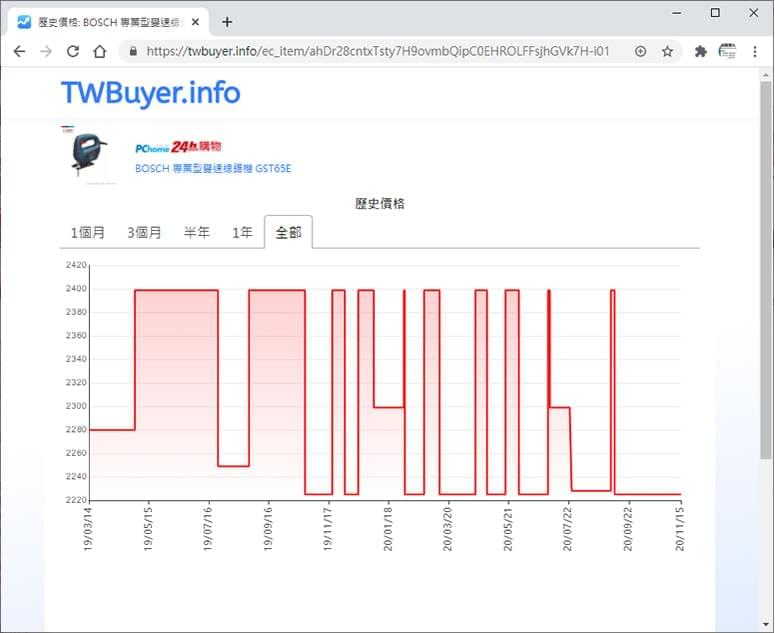Reload the current page
775x633 pixels.
point(73,51)
